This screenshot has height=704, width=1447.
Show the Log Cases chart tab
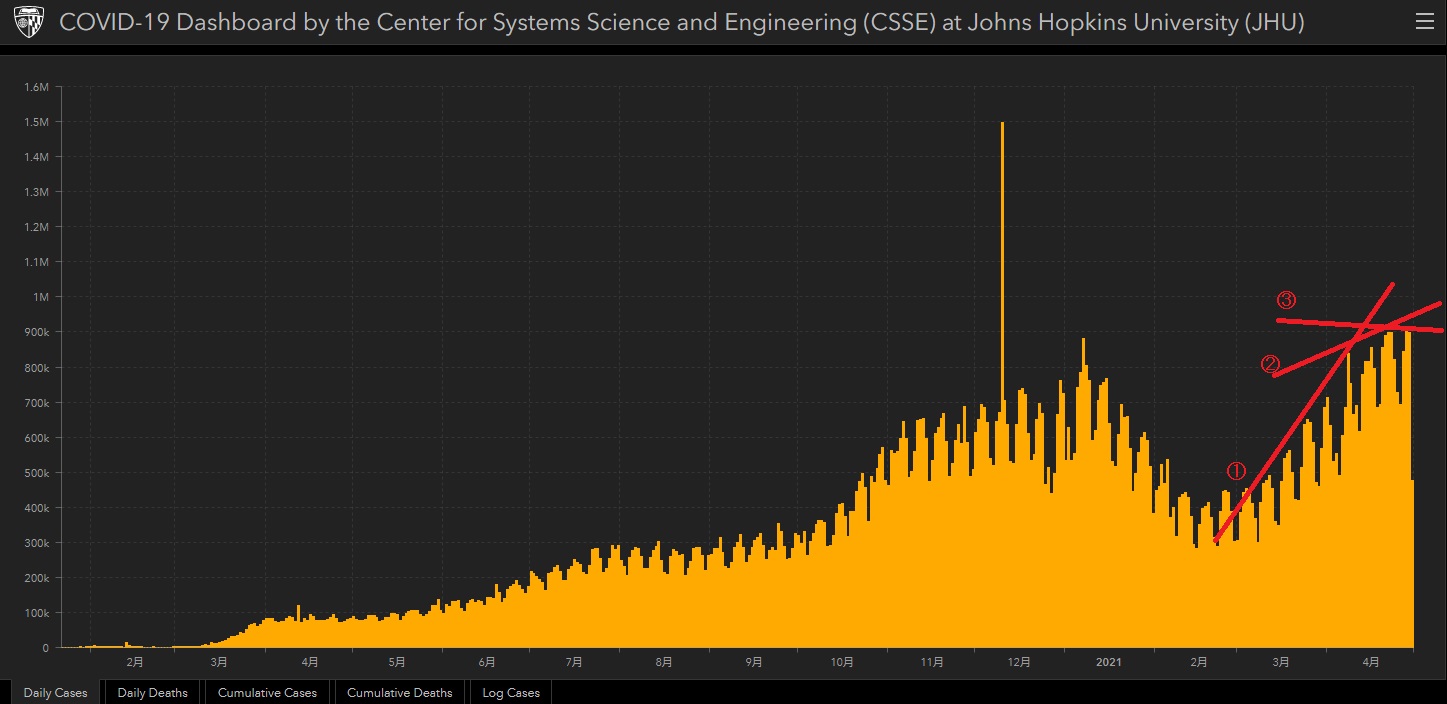(x=510, y=692)
